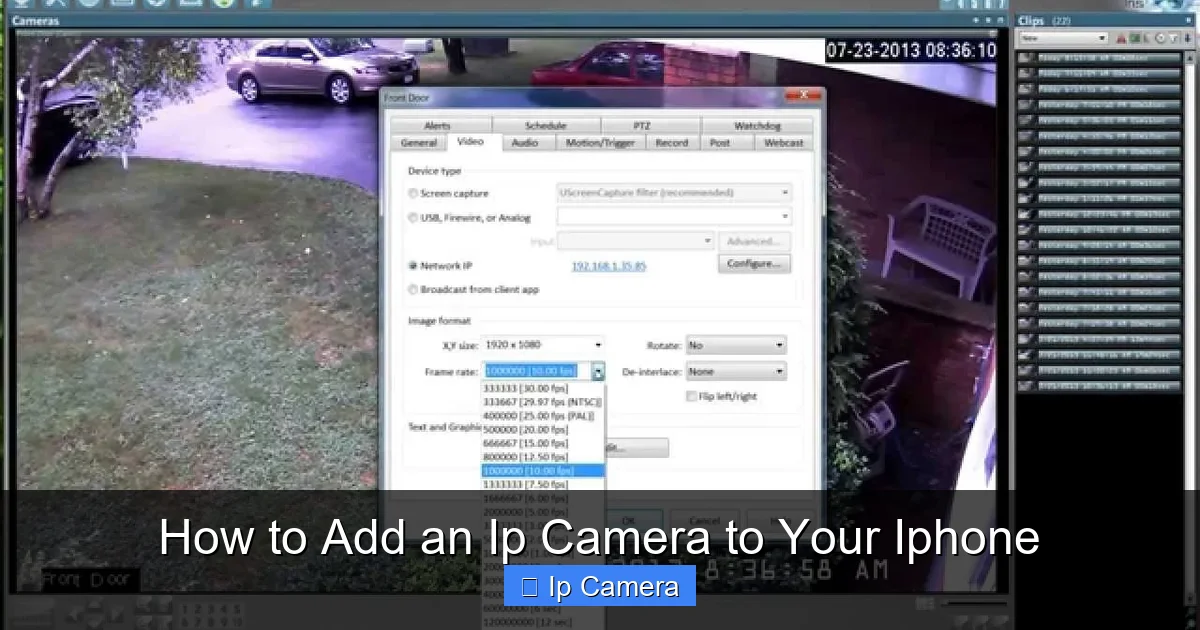
Task: Choose 500000 [20.00 fps] frame rate
Action: (x=543, y=429)
